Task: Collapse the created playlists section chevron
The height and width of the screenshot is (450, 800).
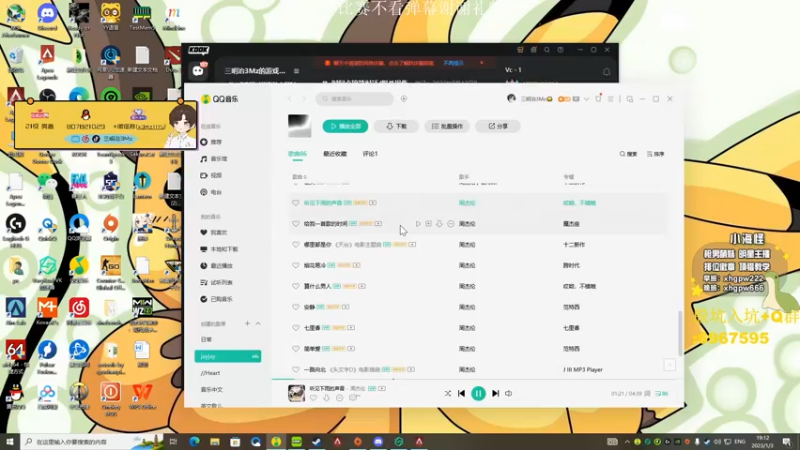Action: [x=258, y=323]
